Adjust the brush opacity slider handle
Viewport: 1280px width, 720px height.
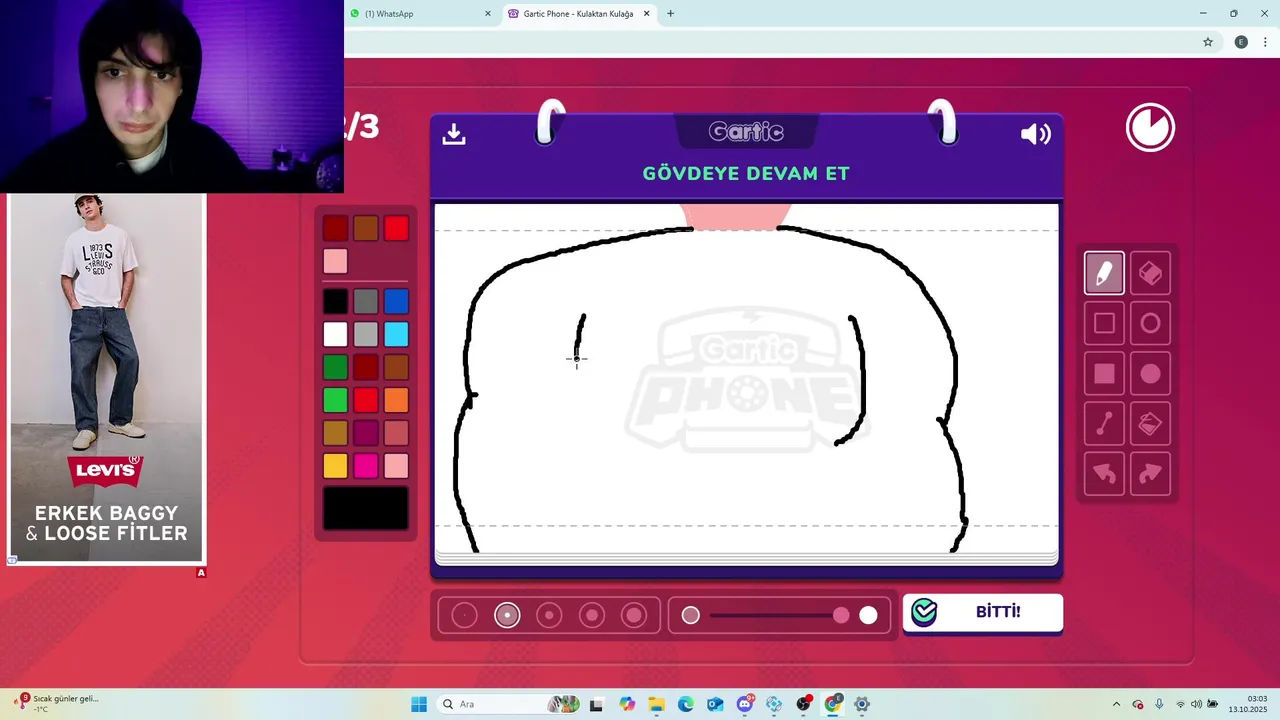click(841, 615)
